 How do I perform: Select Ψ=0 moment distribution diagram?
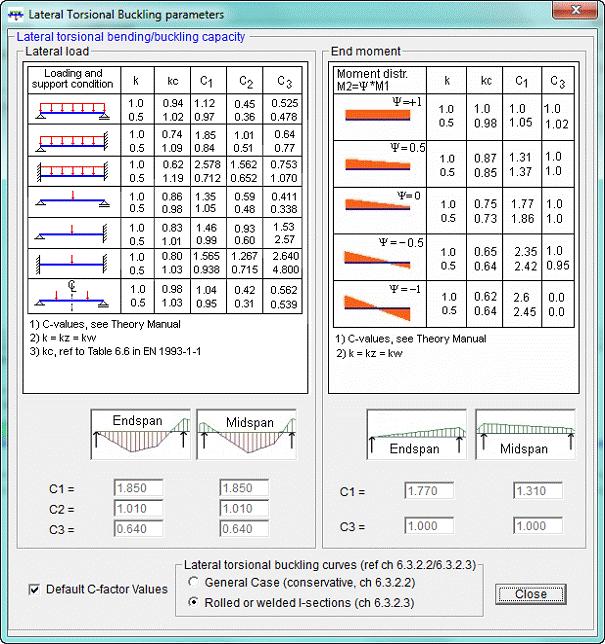pos(377,204)
